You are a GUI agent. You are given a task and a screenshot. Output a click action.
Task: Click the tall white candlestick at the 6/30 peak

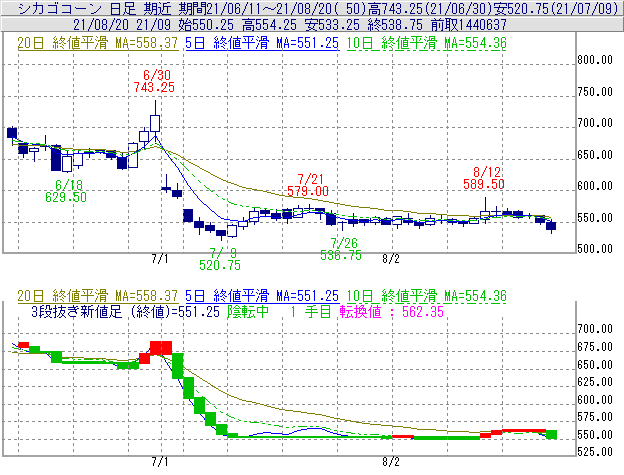coord(155,123)
